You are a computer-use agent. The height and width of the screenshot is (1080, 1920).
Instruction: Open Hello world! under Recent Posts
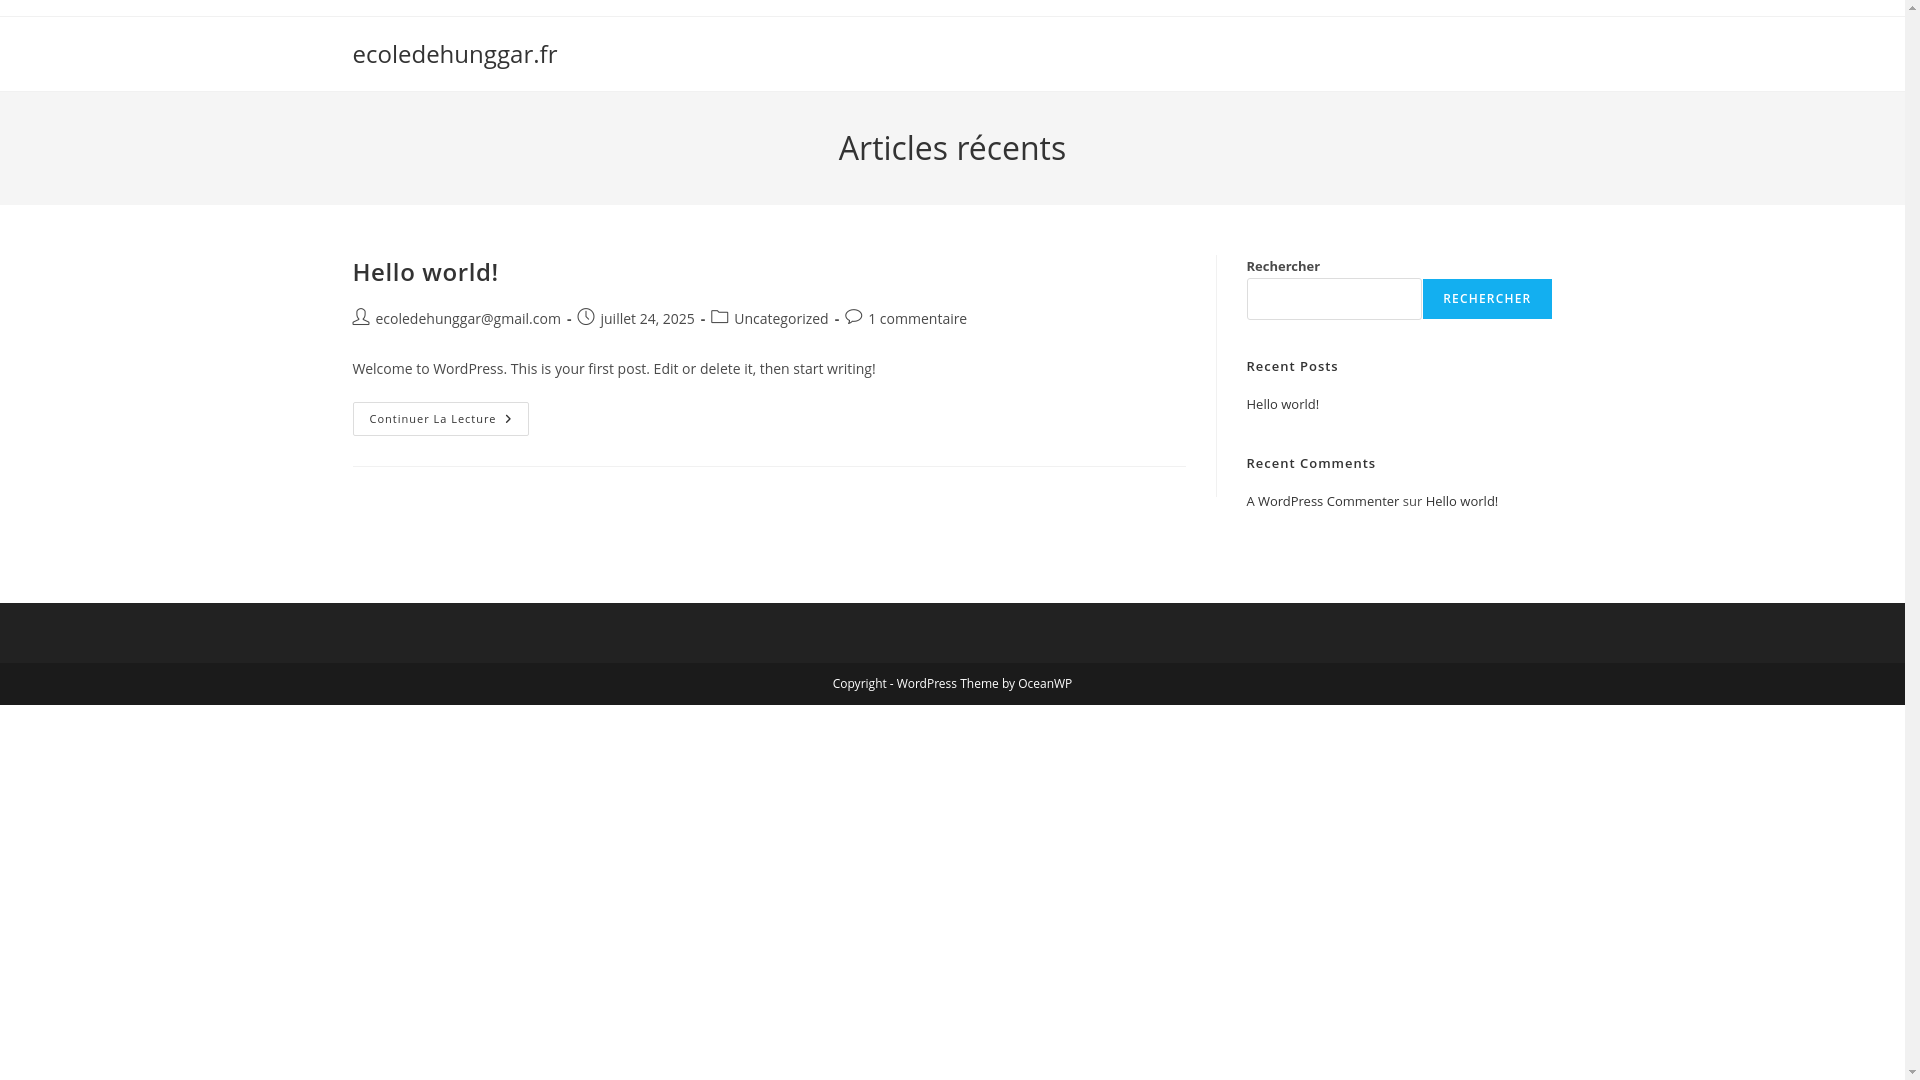1282,404
